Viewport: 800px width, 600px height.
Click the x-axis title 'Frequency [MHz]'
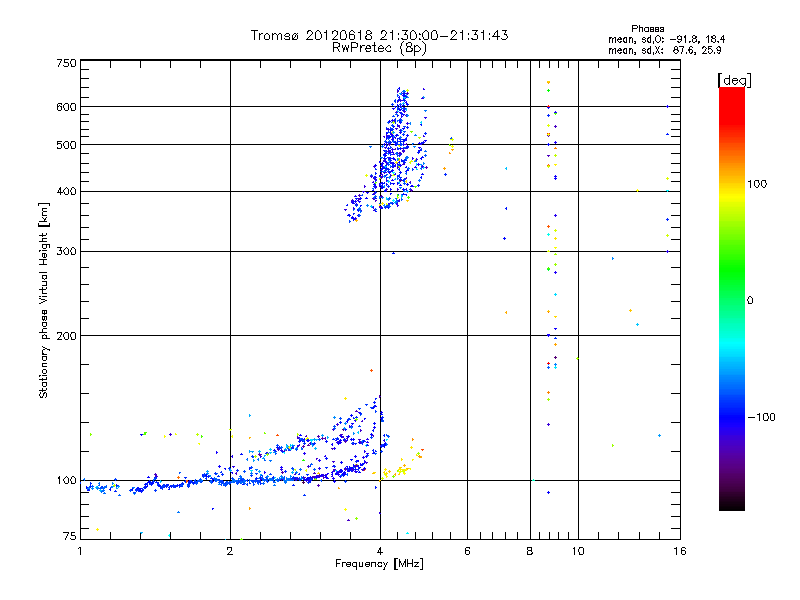pyautogui.click(x=379, y=564)
